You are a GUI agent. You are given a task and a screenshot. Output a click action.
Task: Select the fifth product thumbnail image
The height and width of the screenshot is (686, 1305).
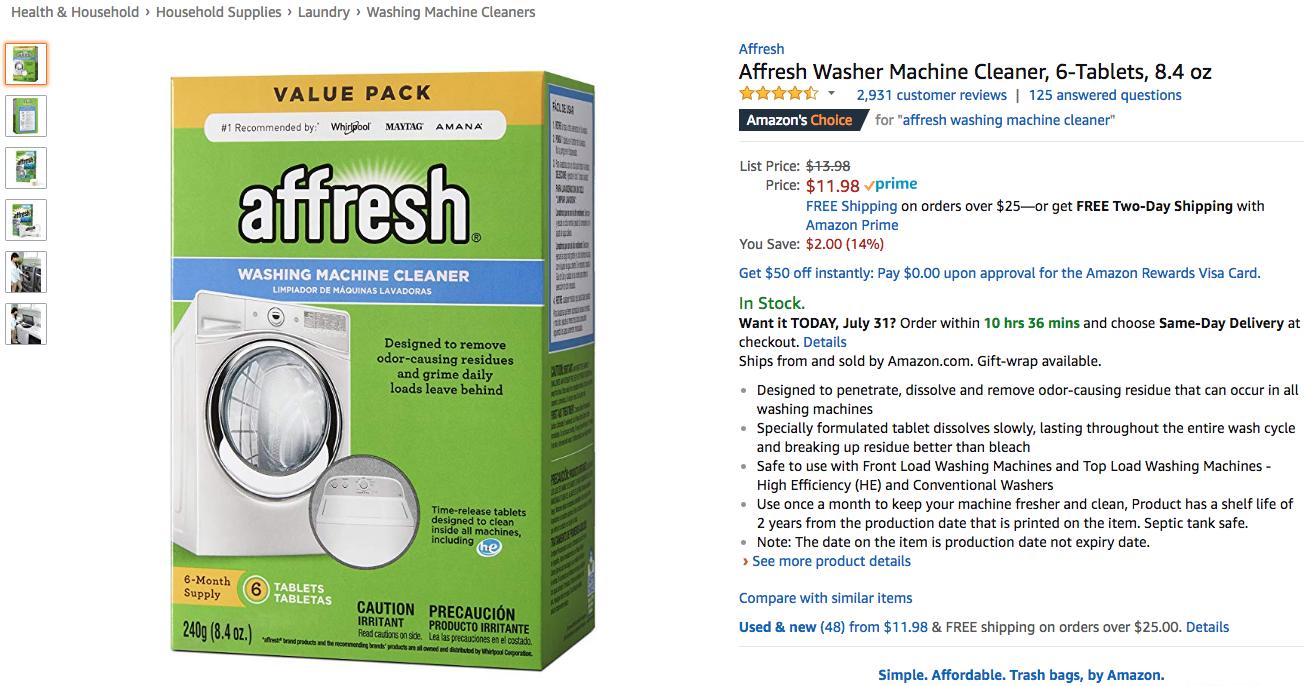click(x=25, y=272)
